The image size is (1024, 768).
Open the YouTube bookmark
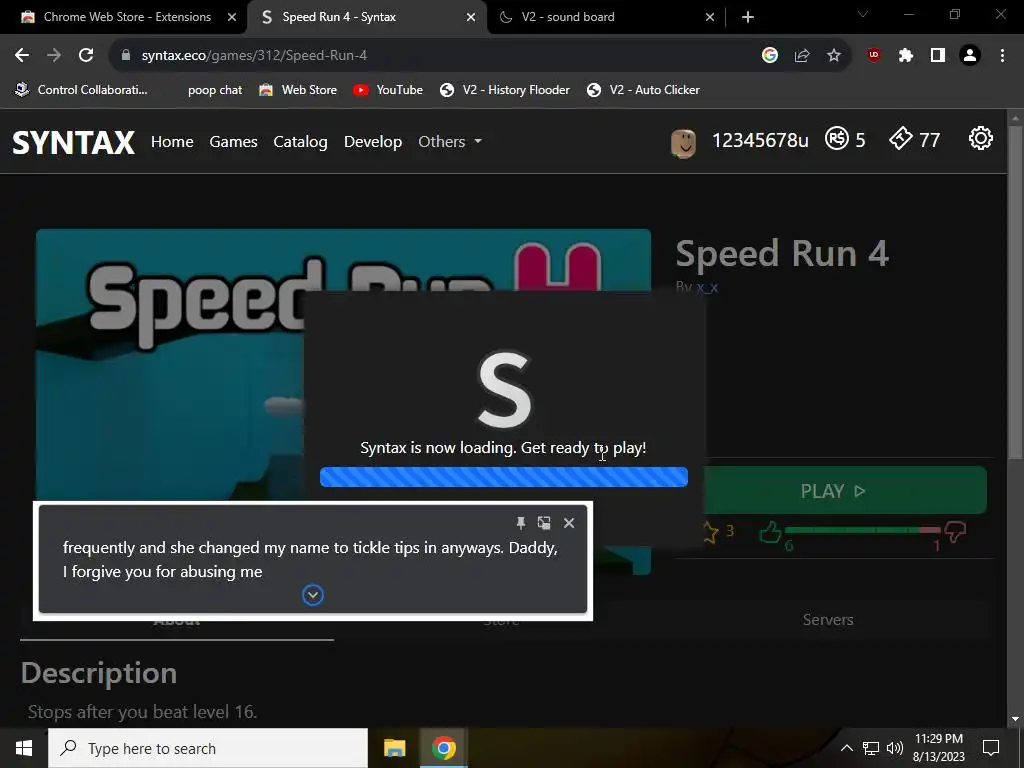click(x=388, y=89)
